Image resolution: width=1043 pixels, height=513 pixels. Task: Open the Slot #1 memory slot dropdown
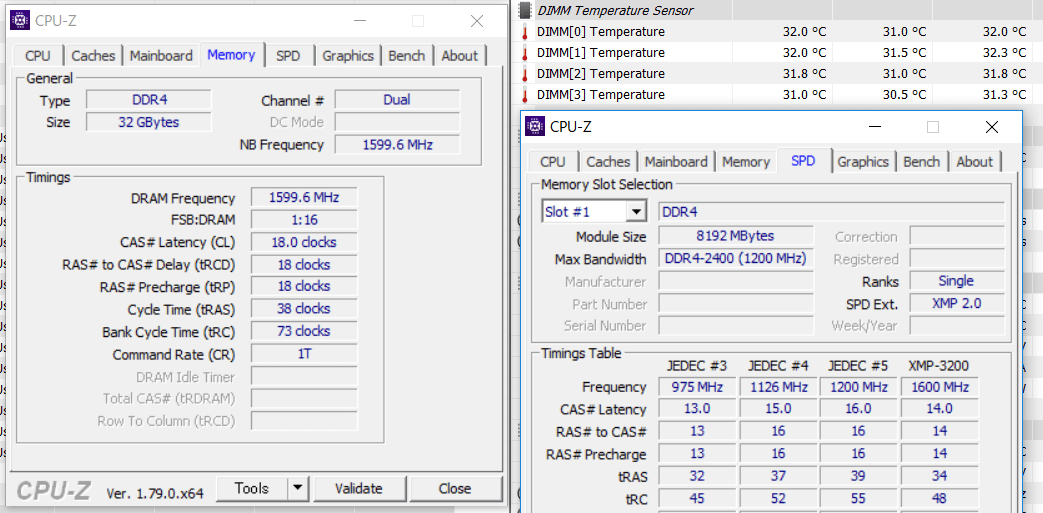point(637,212)
